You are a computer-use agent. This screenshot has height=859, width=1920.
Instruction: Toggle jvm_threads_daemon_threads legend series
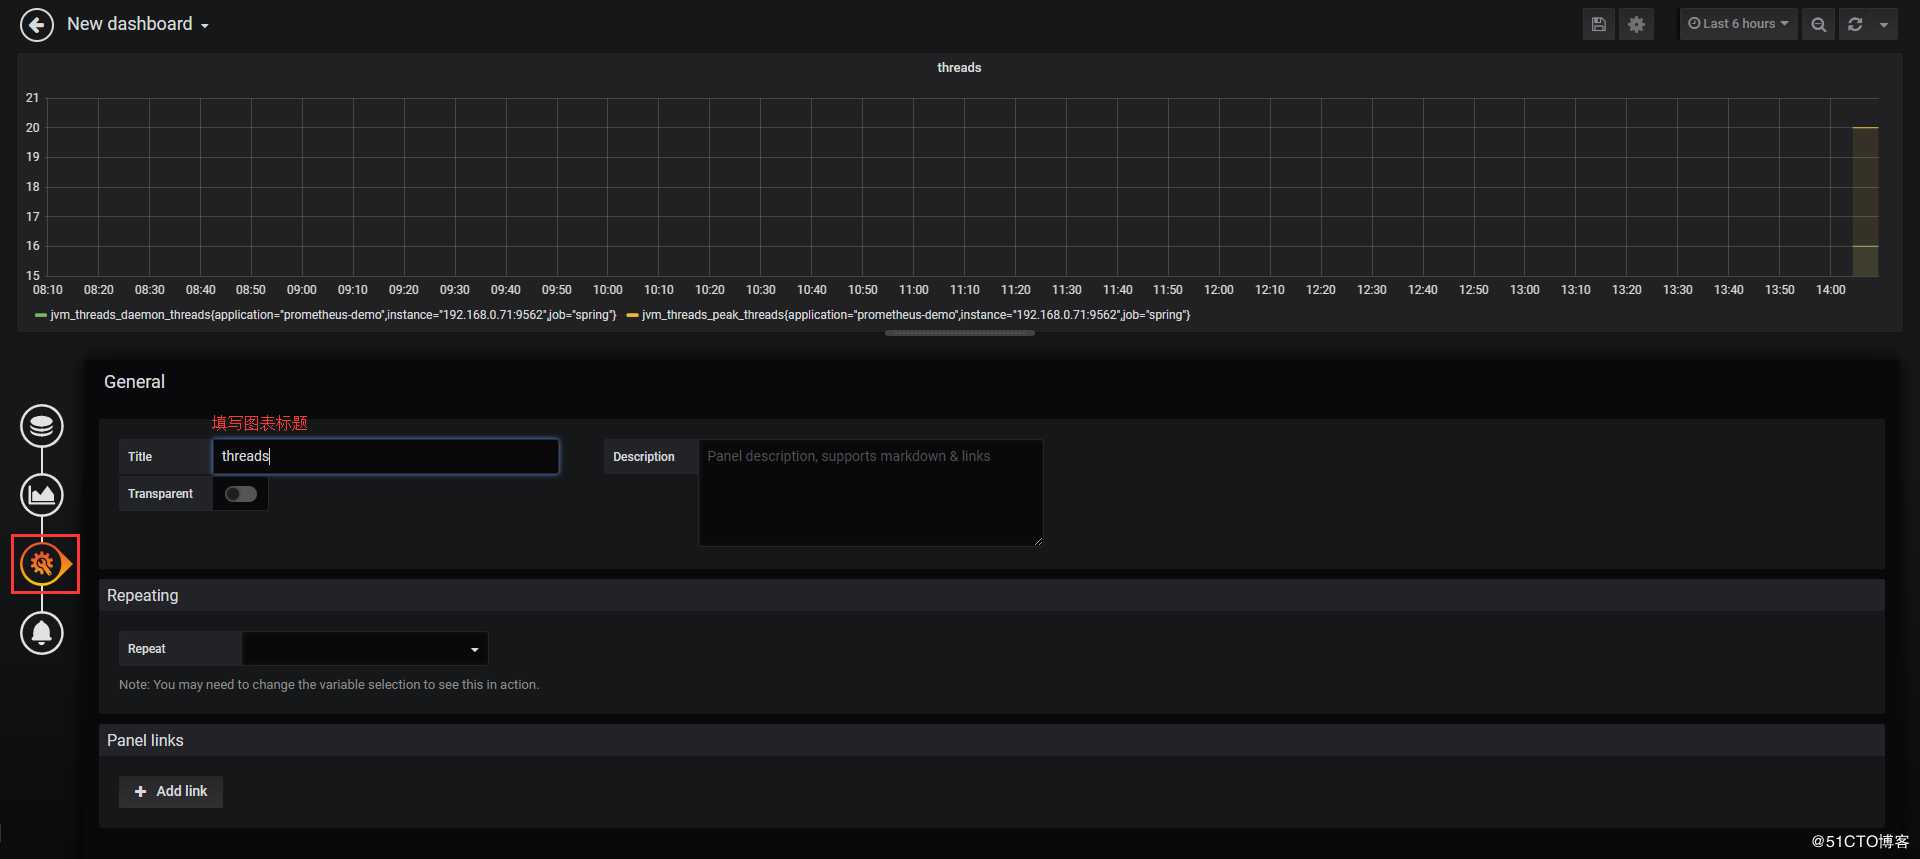click(x=333, y=315)
